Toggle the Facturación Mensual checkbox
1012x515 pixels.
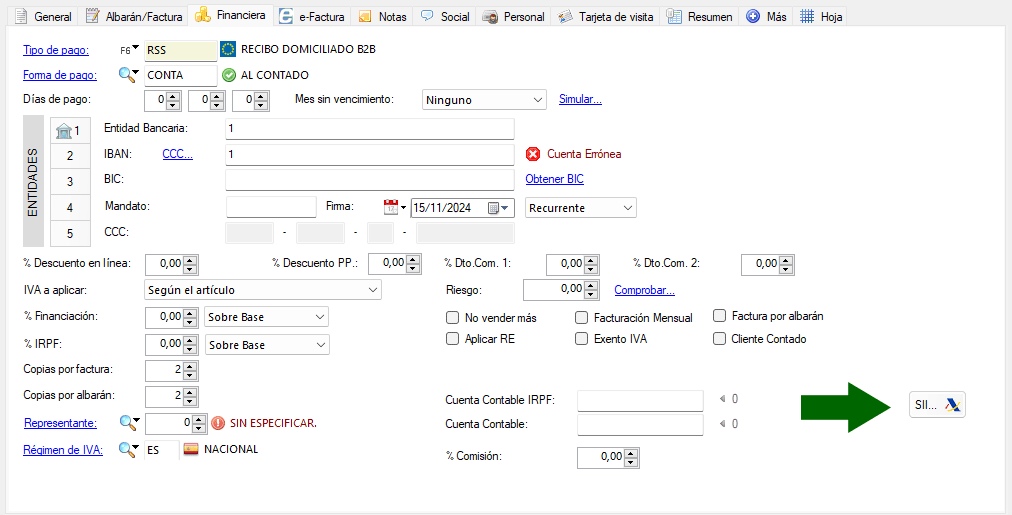click(x=582, y=317)
